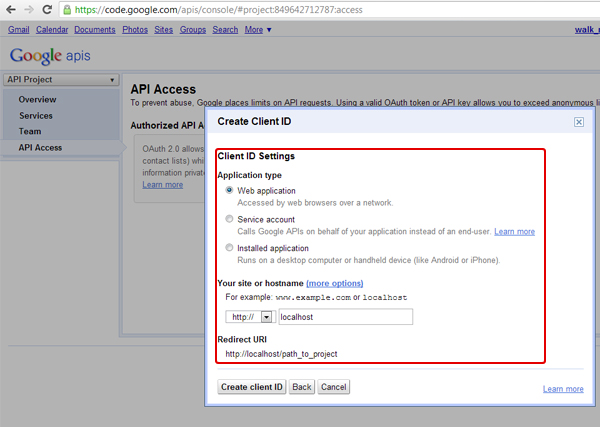The width and height of the screenshot is (600, 427).
Task: Open the API Project dropdown
Action: pos(61,80)
